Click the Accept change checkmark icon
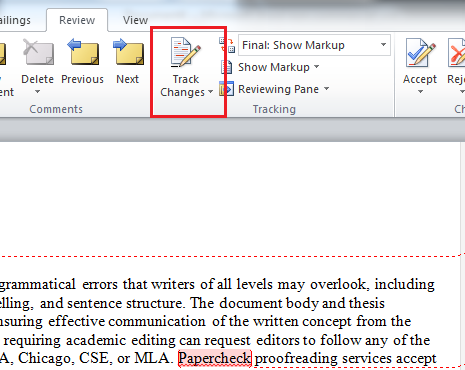 [421, 53]
